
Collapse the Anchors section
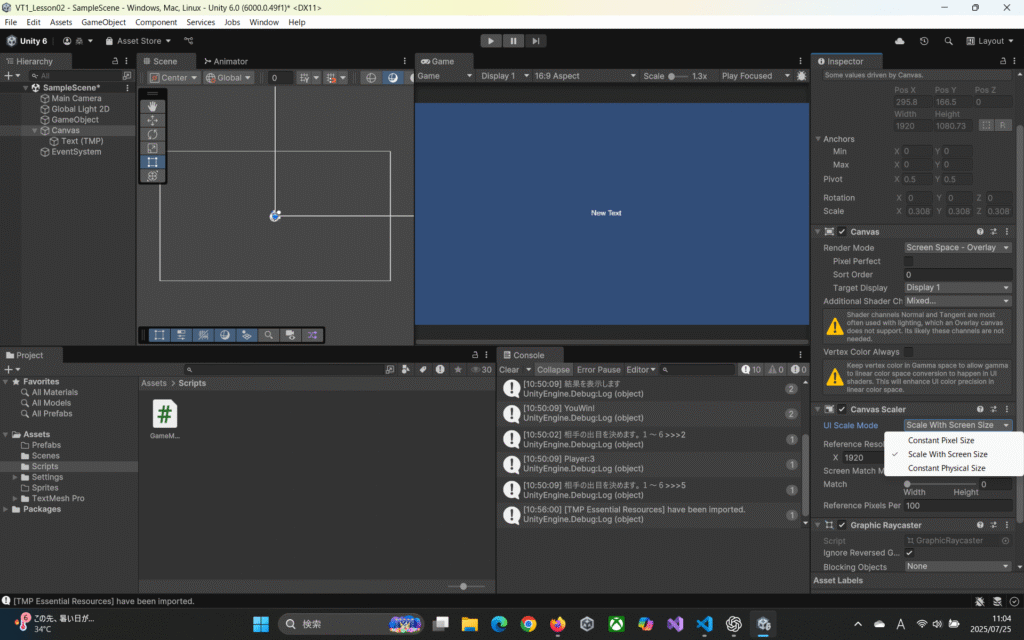coord(818,139)
